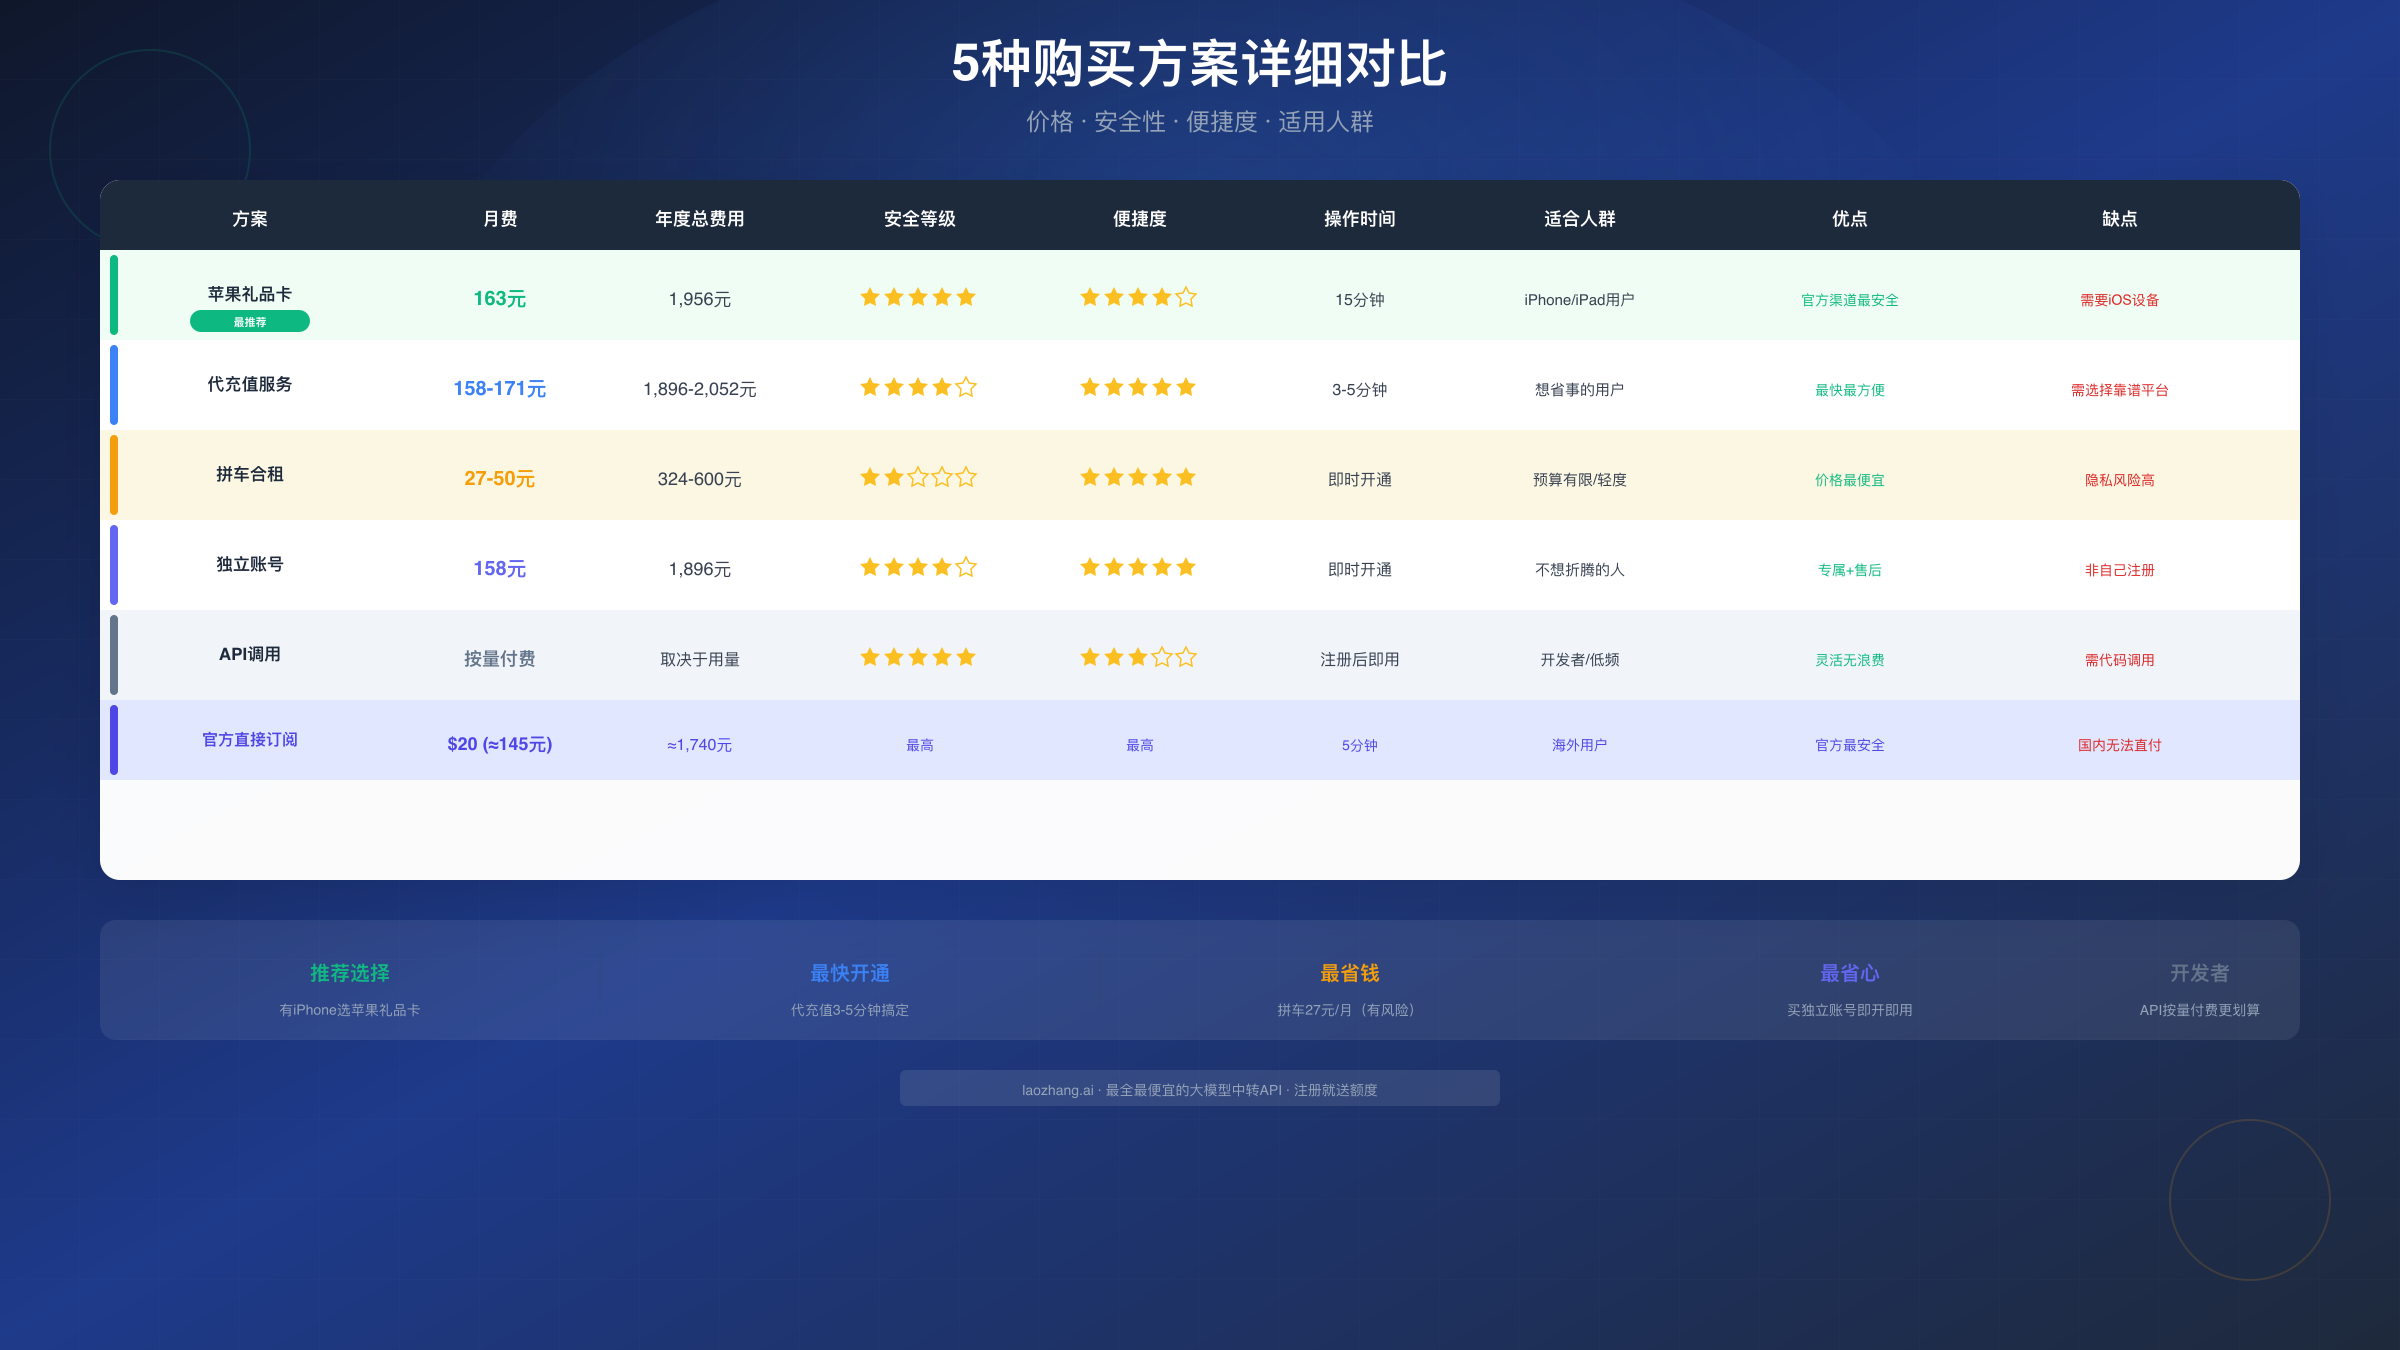
Task: Select the two-star safety rating in 拼车合租 row
Action: click(x=917, y=477)
